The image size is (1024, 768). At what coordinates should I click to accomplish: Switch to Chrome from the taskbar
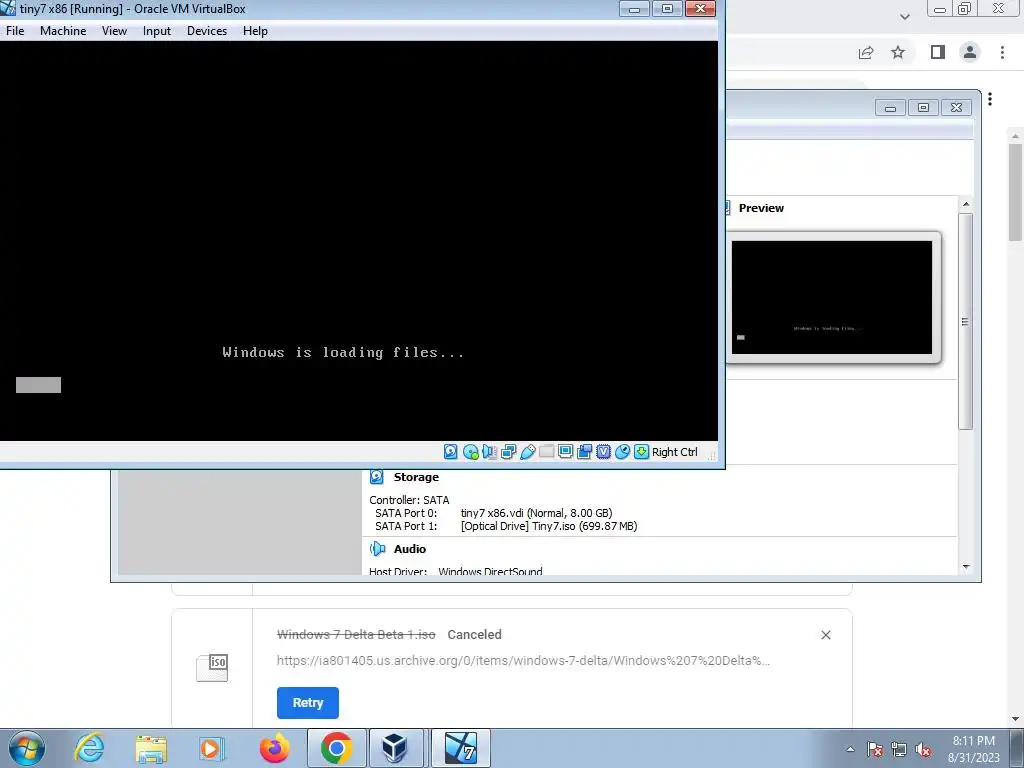pos(336,748)
